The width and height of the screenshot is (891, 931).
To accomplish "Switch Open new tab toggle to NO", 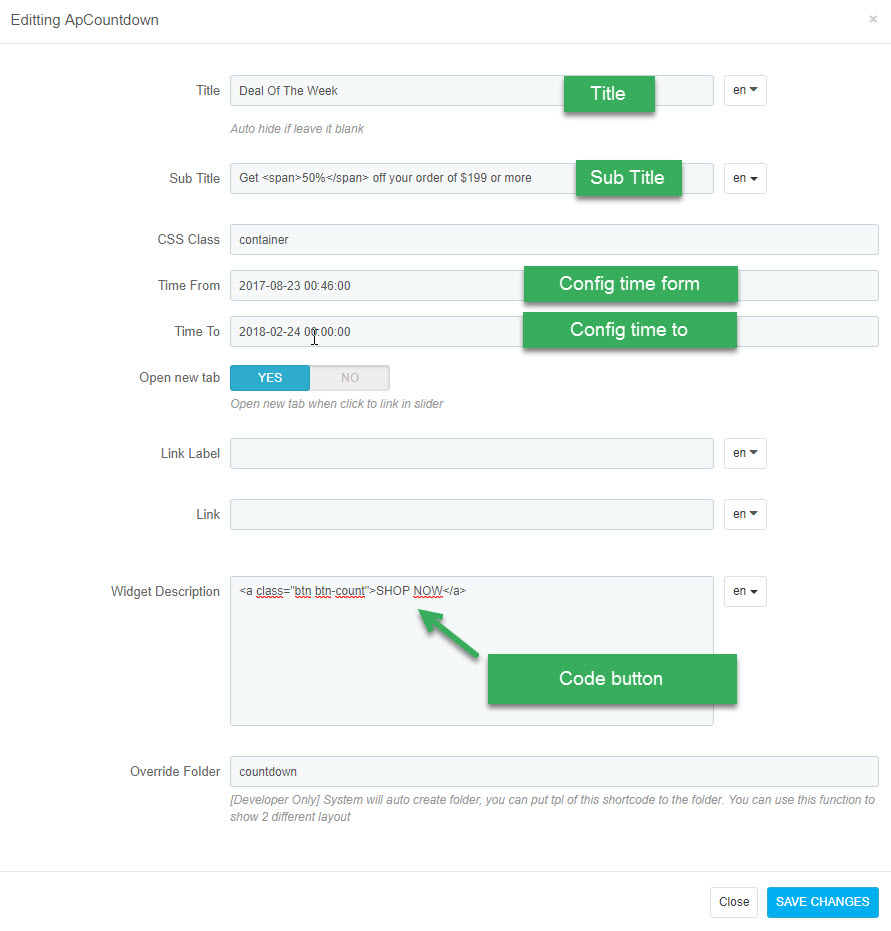I will (350, 378).
